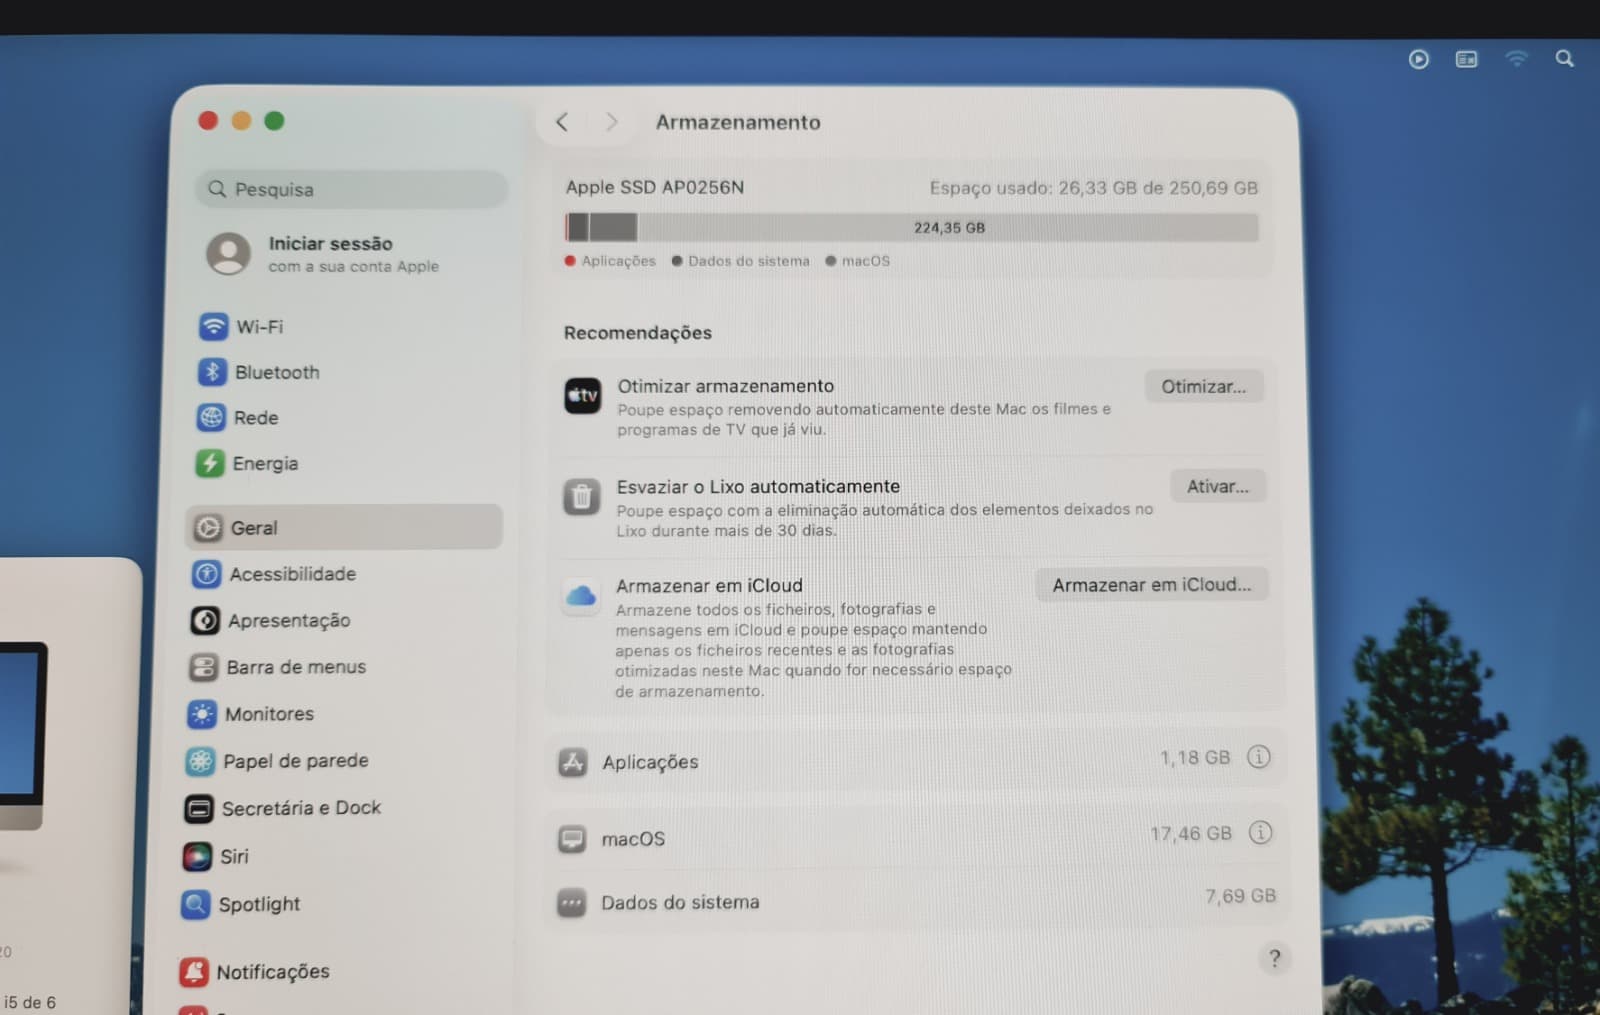The image size is (1600, 1015).
Task: Open Apresentação settings
Action: [270, 620]
